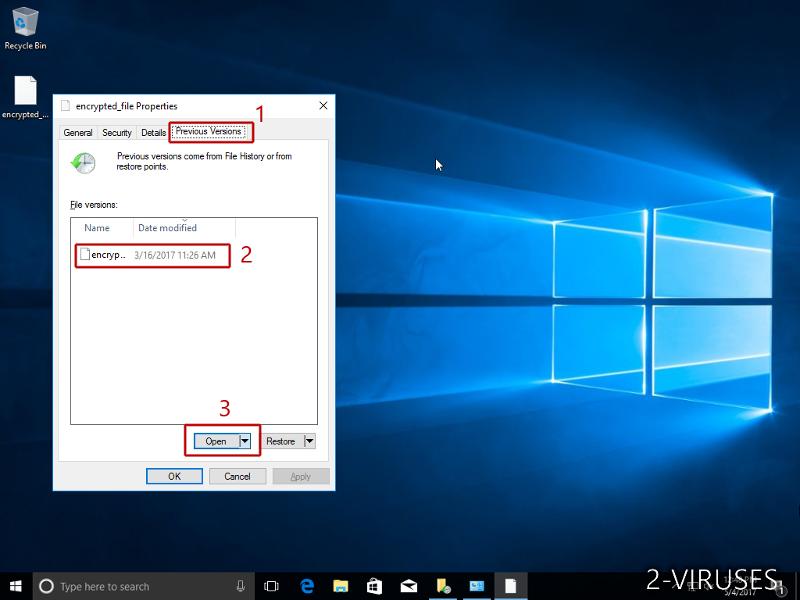
Task: Switch to the Security tab
Action: point(117,132)
